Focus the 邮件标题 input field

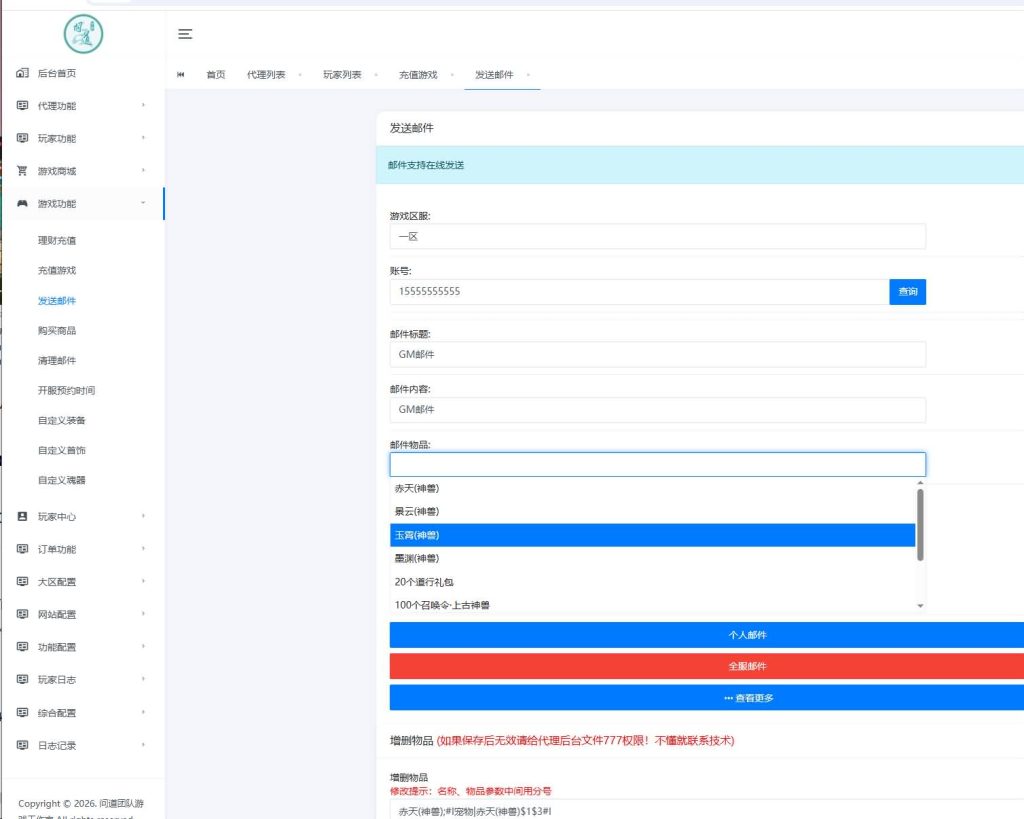click(658, 354)
